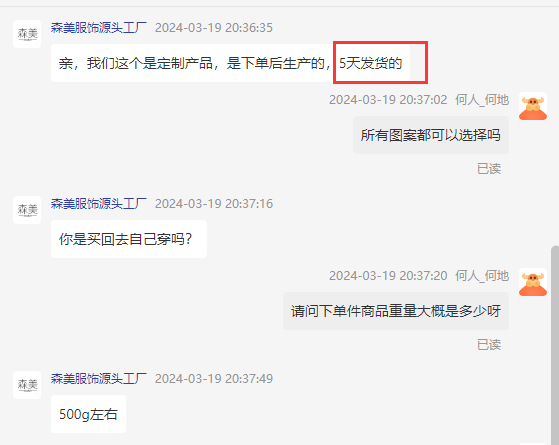The width and height of the screenshot is (559, 445).
Task: Click the first 森美 seller avatar
Action: (27, 34)
